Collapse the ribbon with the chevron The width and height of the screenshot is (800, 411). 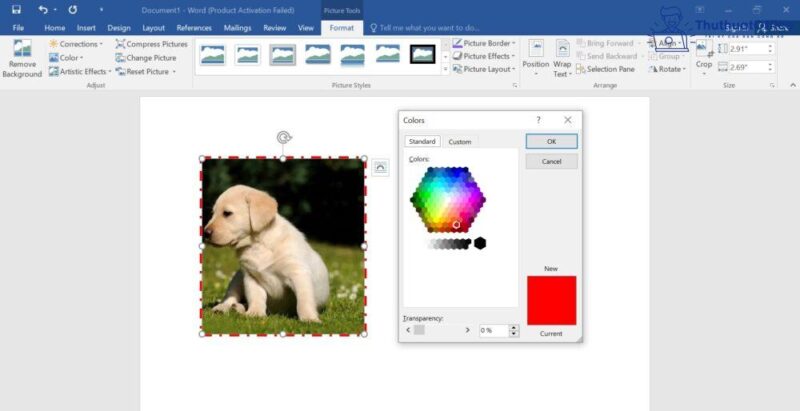(793, 85)
